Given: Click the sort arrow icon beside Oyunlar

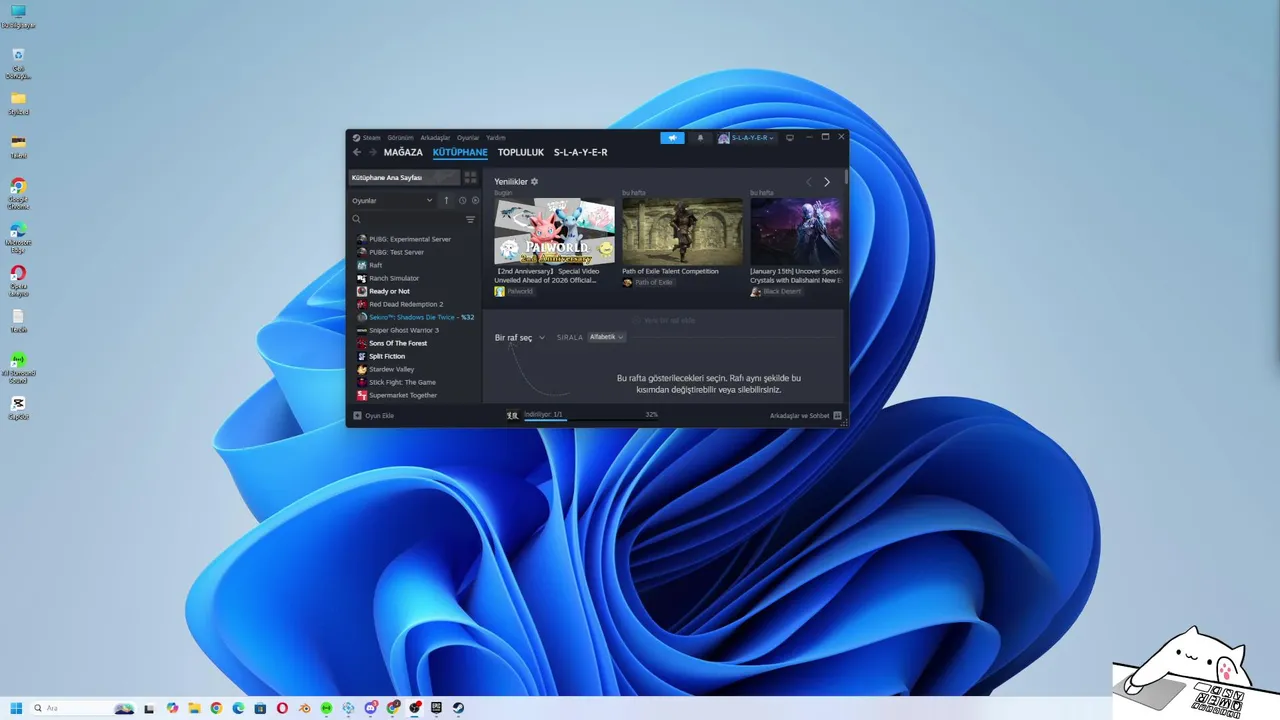Looking at the screenshot, I should tap(446, 201).
